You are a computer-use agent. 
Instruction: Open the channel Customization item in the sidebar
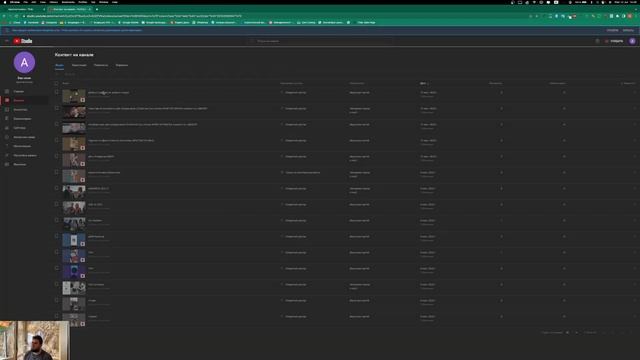(24, 156)
